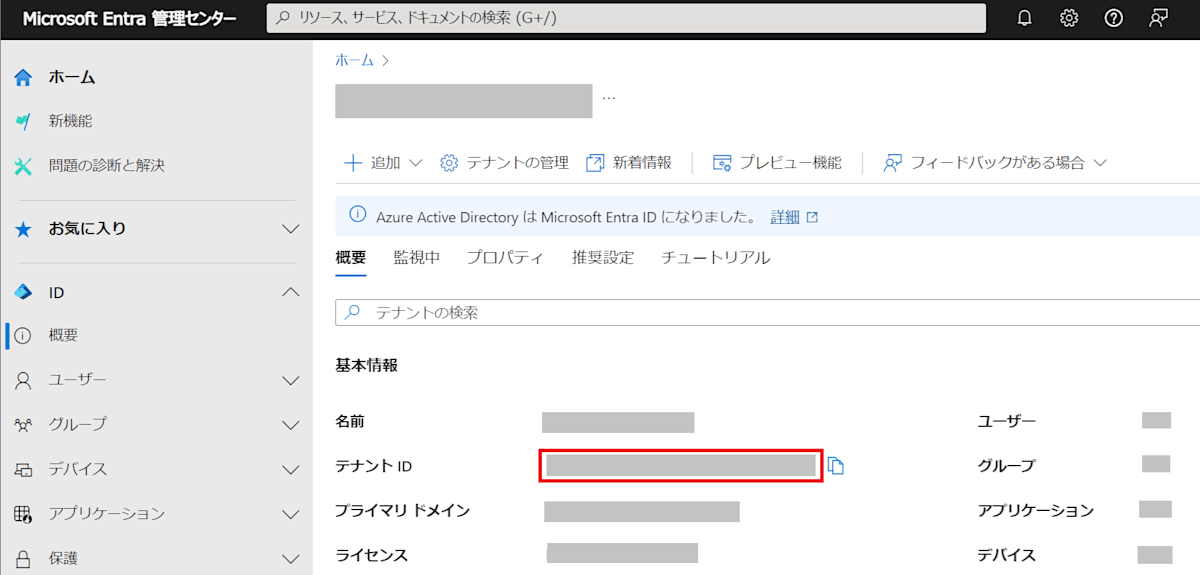Click the プレビュー機能 icon in toolbar

click(x=722, y=163)
